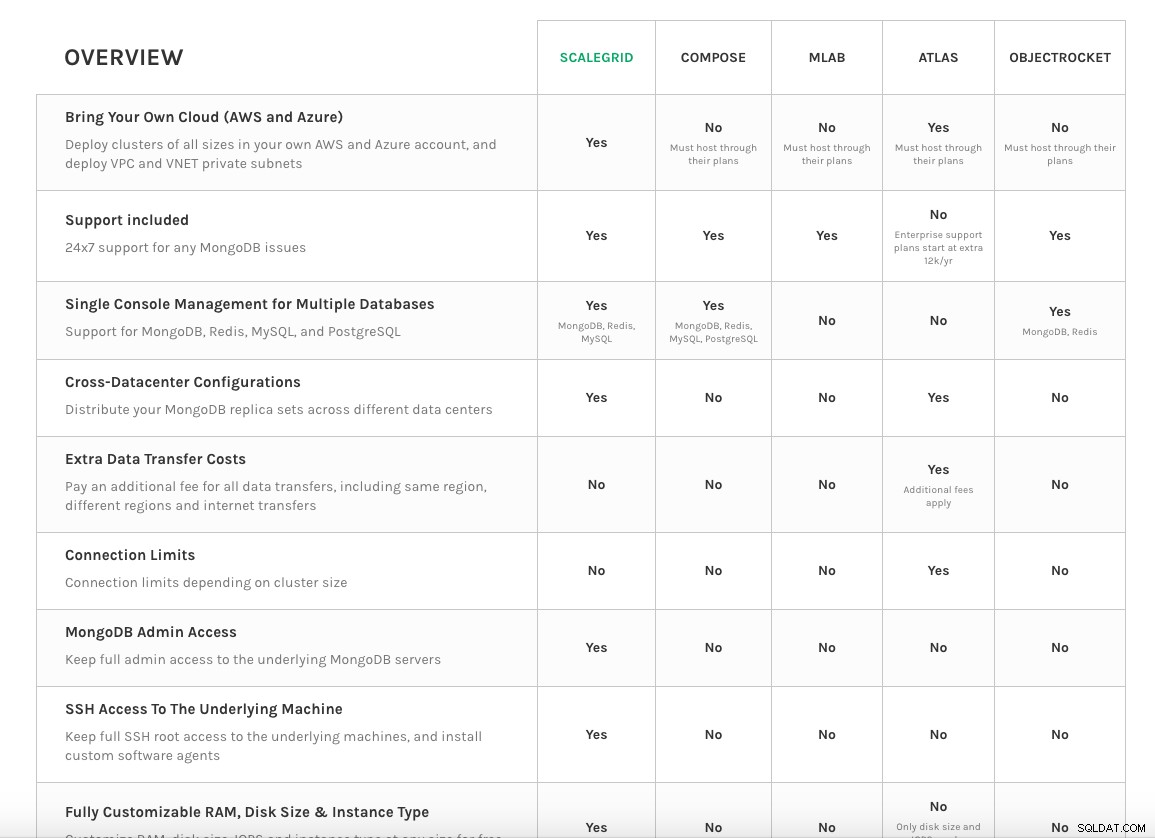
Task: Click the "Support included" row title
Action: click(127, 220)
